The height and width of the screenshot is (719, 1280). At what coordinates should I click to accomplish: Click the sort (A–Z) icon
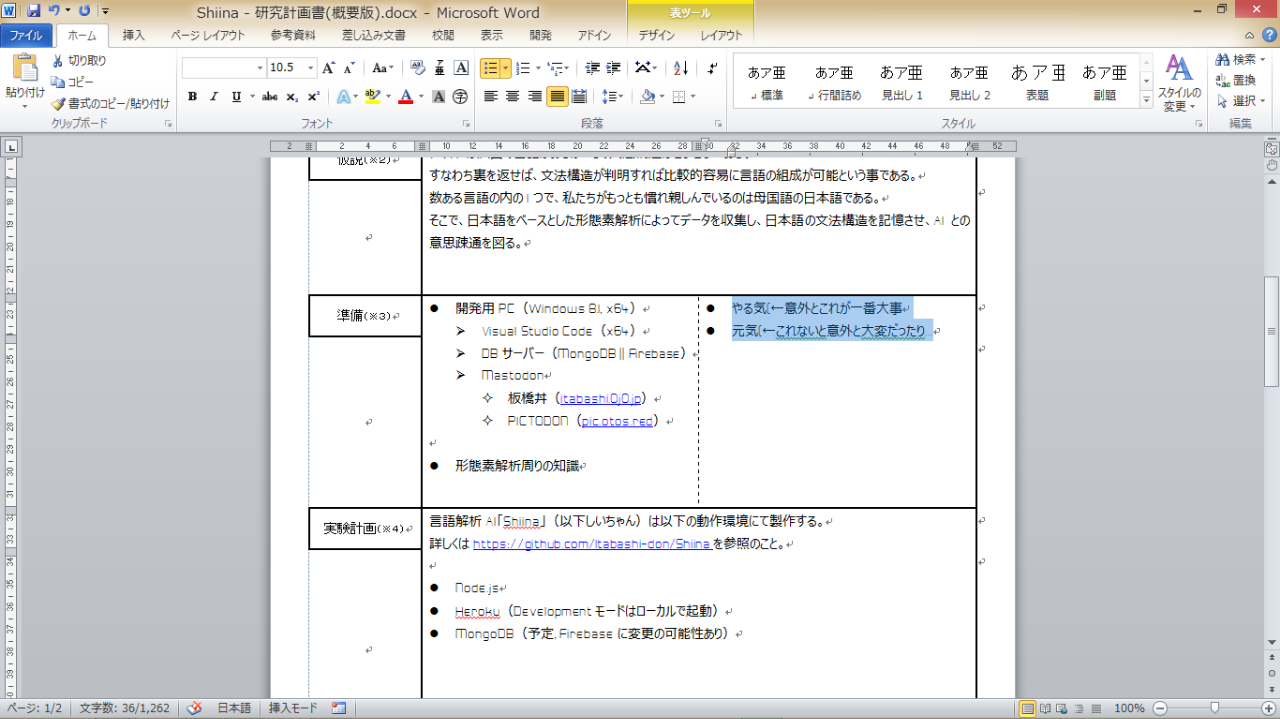point(681,68)
